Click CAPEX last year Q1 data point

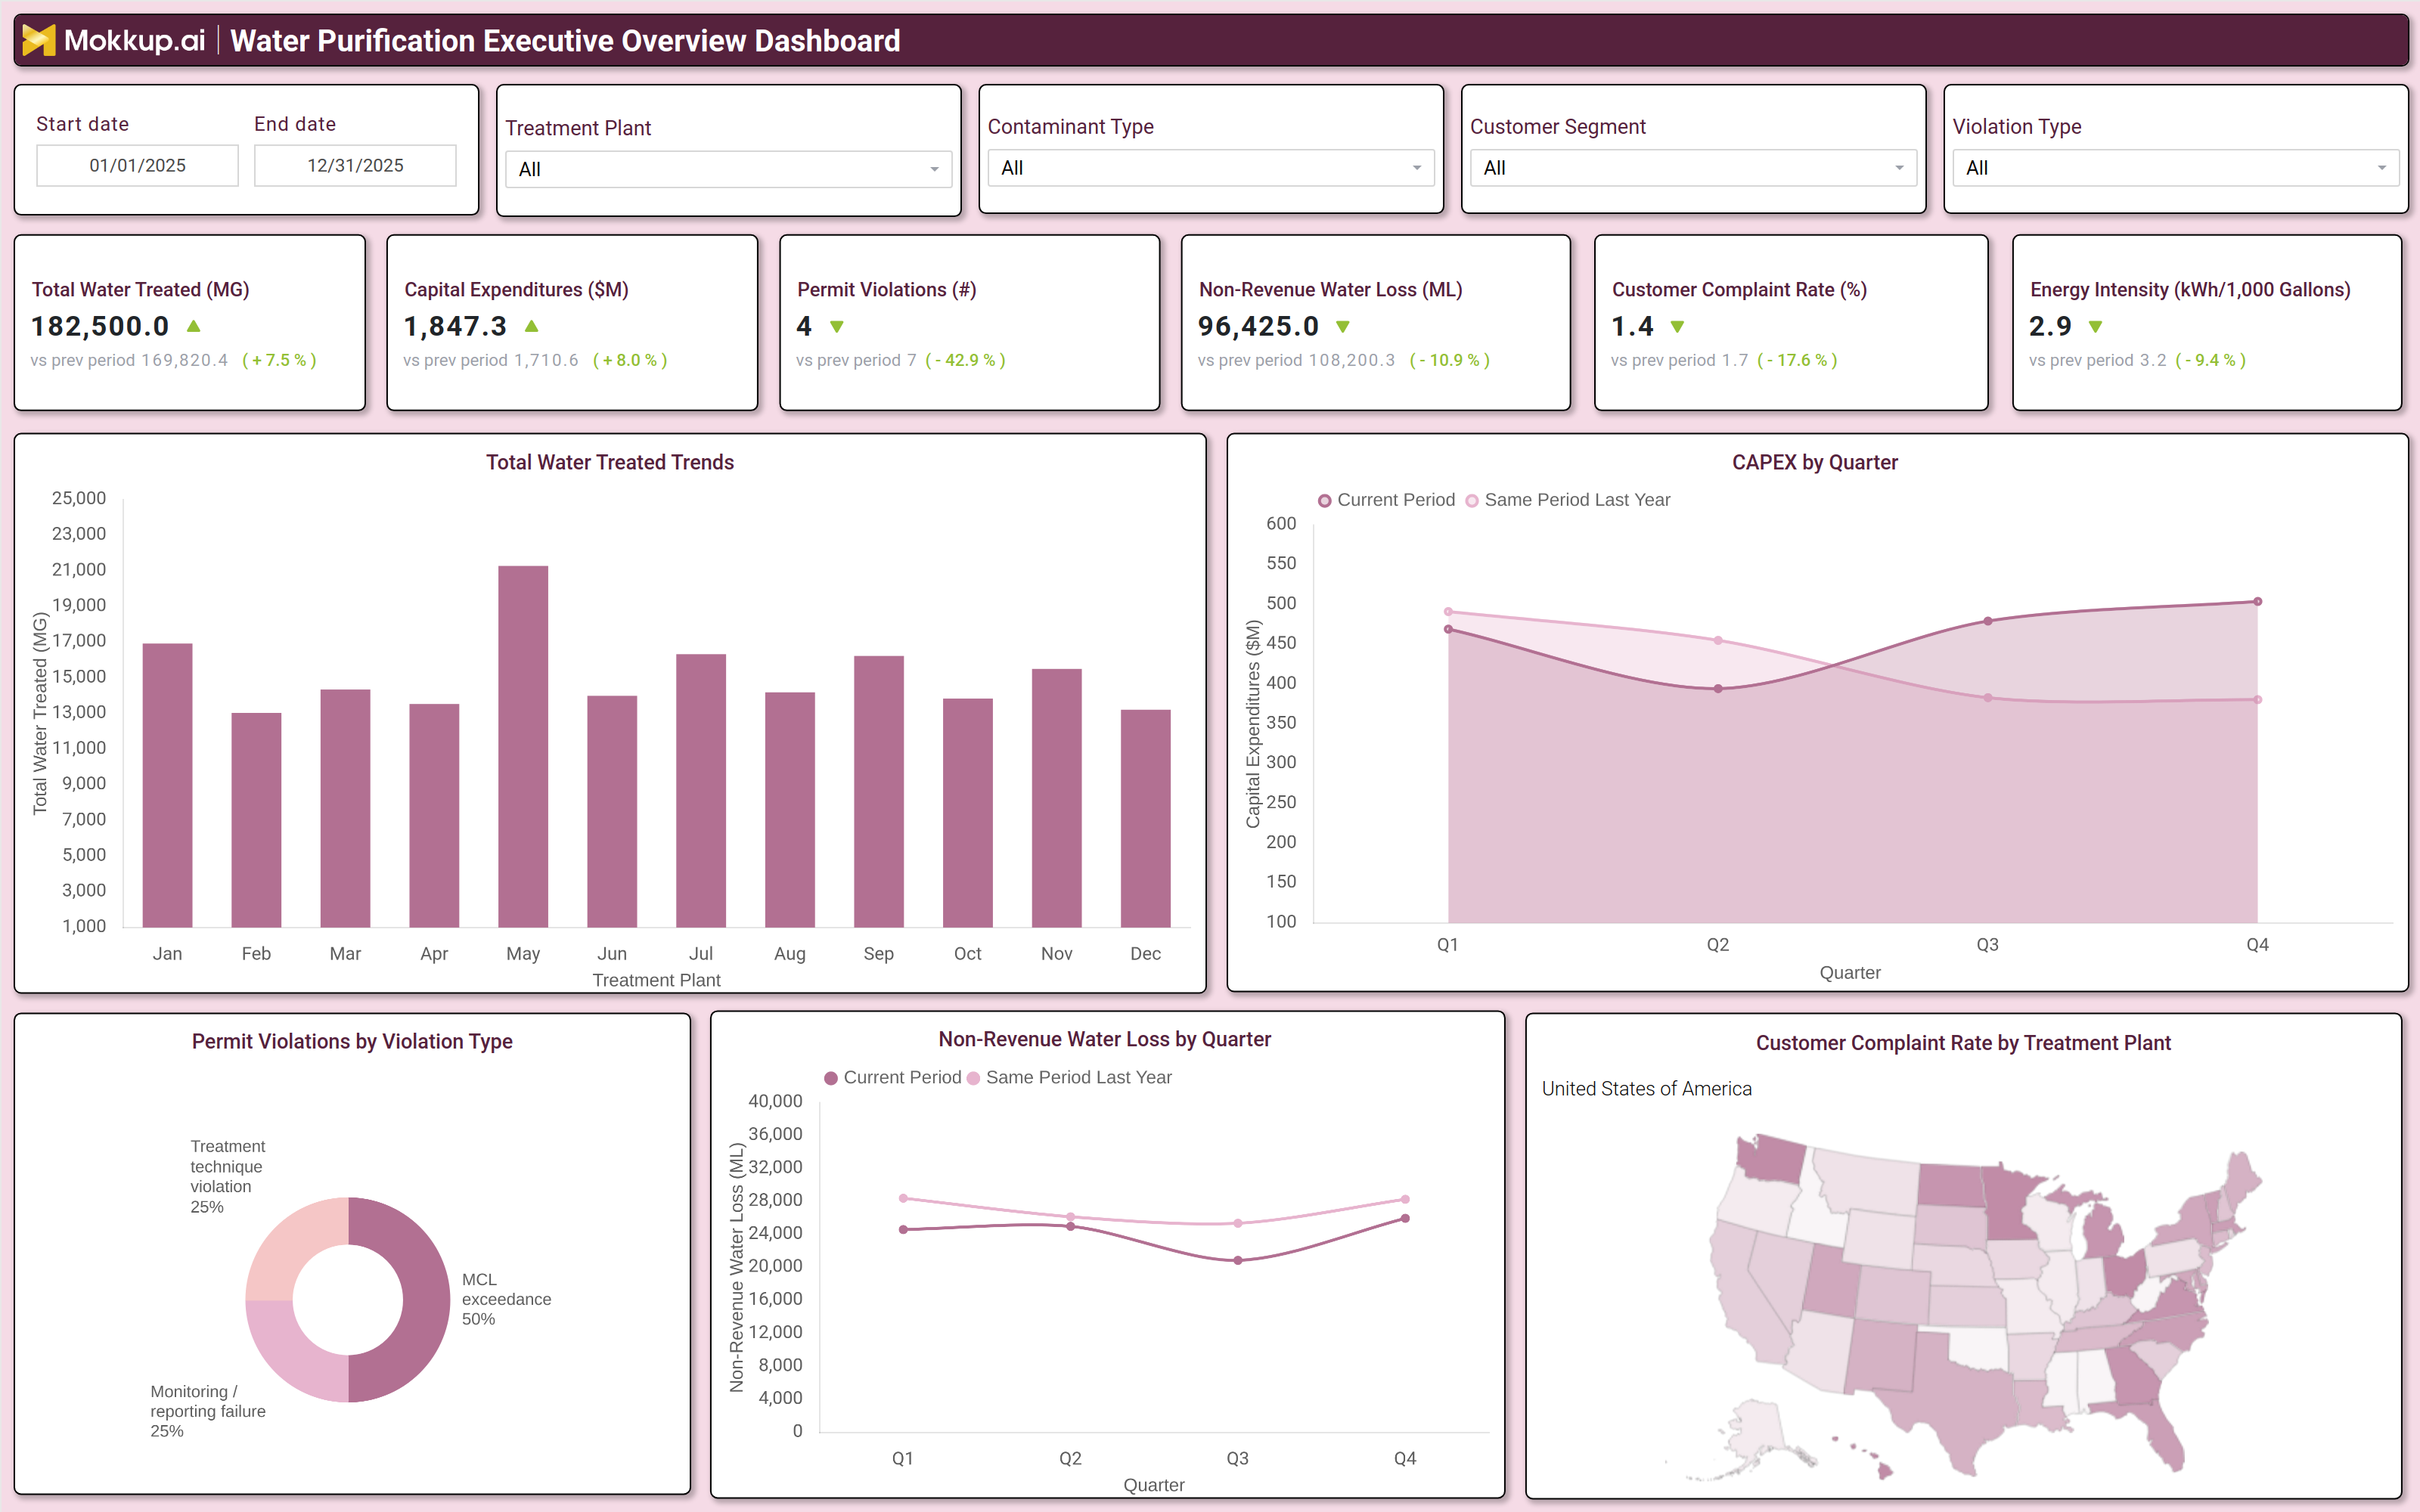pyautogui.click(x=1448, y=612)
